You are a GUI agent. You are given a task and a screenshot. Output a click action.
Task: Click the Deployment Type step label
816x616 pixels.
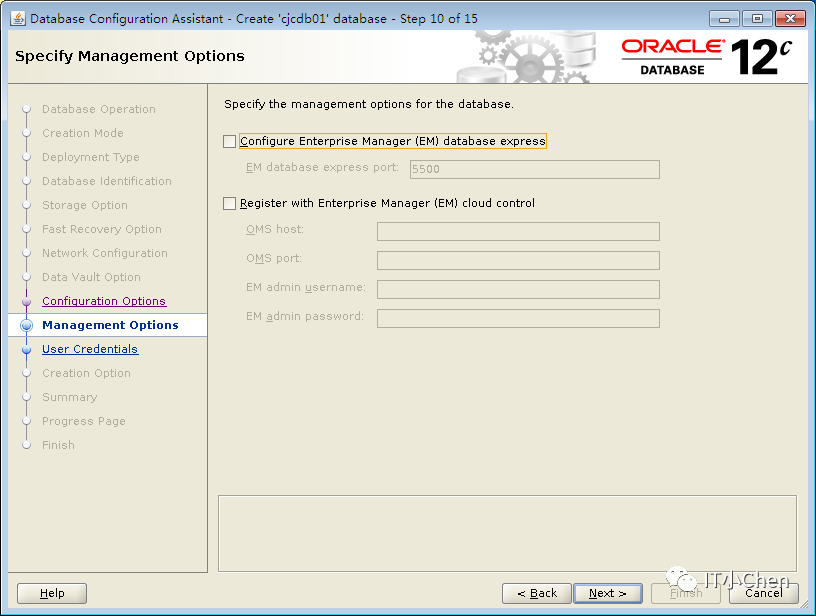coord(91,157)
